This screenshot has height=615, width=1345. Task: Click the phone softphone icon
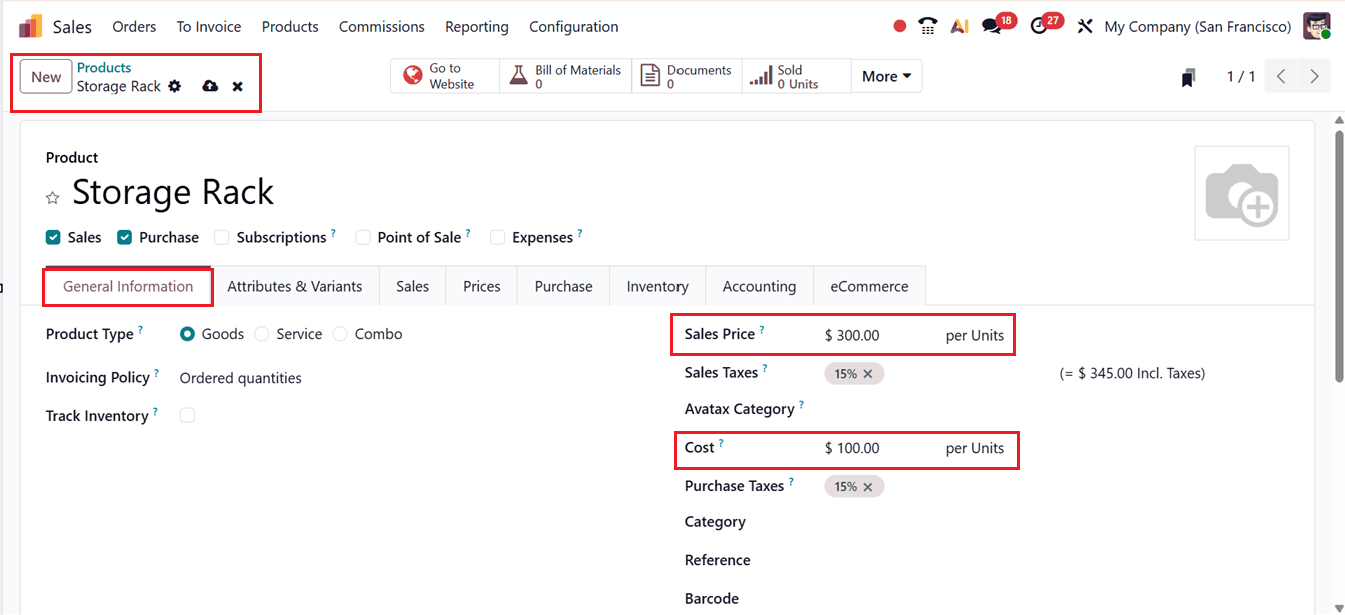[927, 25]
